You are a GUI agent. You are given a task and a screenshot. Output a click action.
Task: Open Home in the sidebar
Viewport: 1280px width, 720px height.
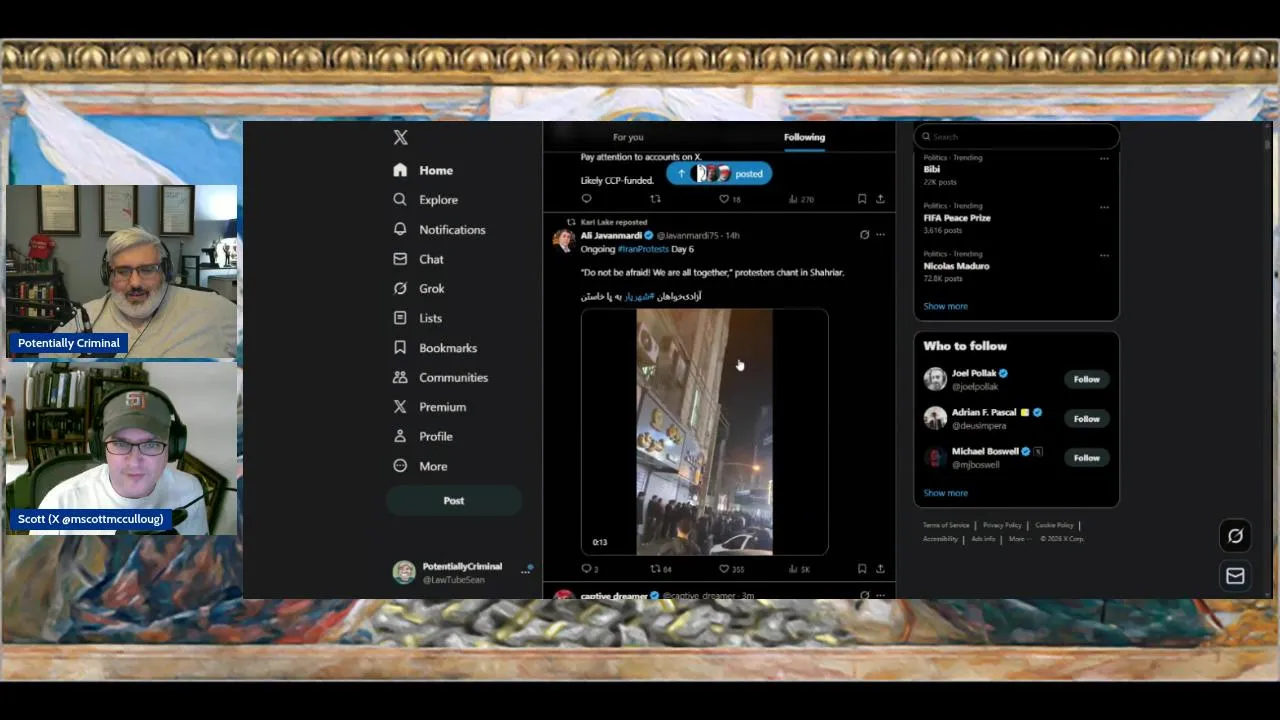(x=423, y=170)
